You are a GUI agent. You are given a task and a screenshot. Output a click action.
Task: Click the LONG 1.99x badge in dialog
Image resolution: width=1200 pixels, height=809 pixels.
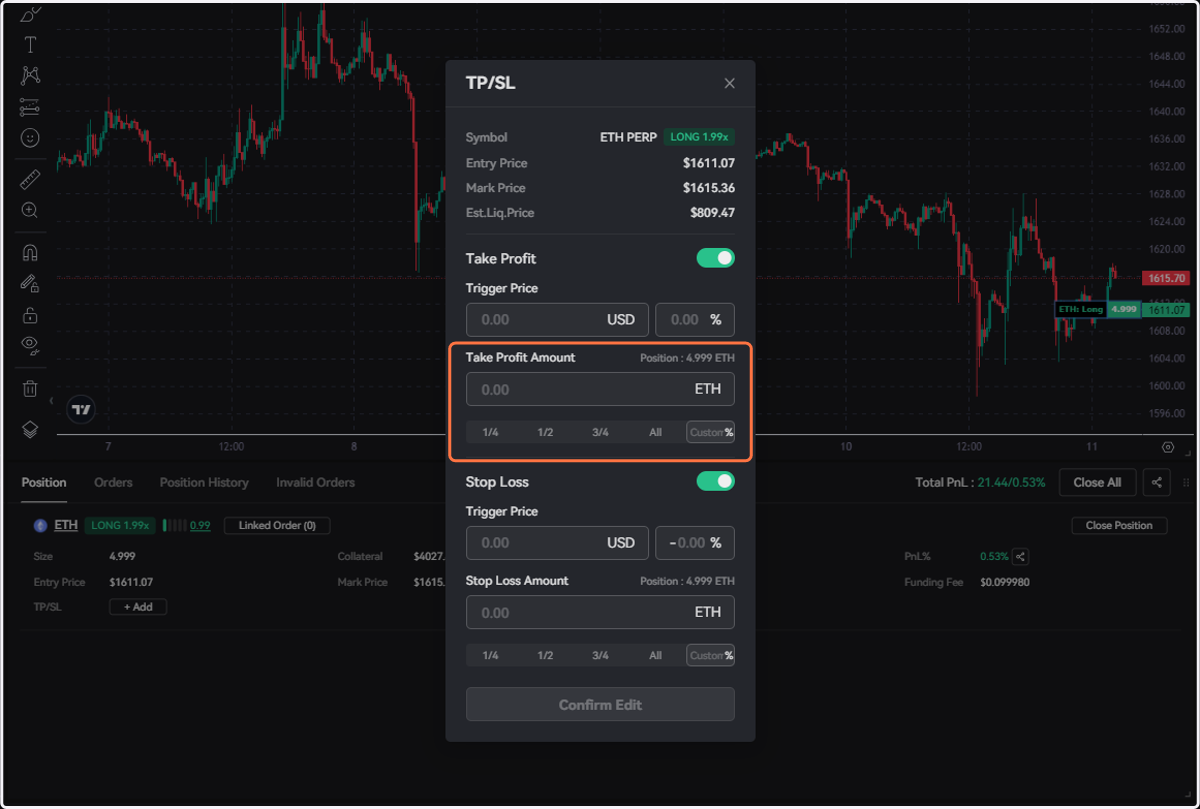(x=699, y=137)
